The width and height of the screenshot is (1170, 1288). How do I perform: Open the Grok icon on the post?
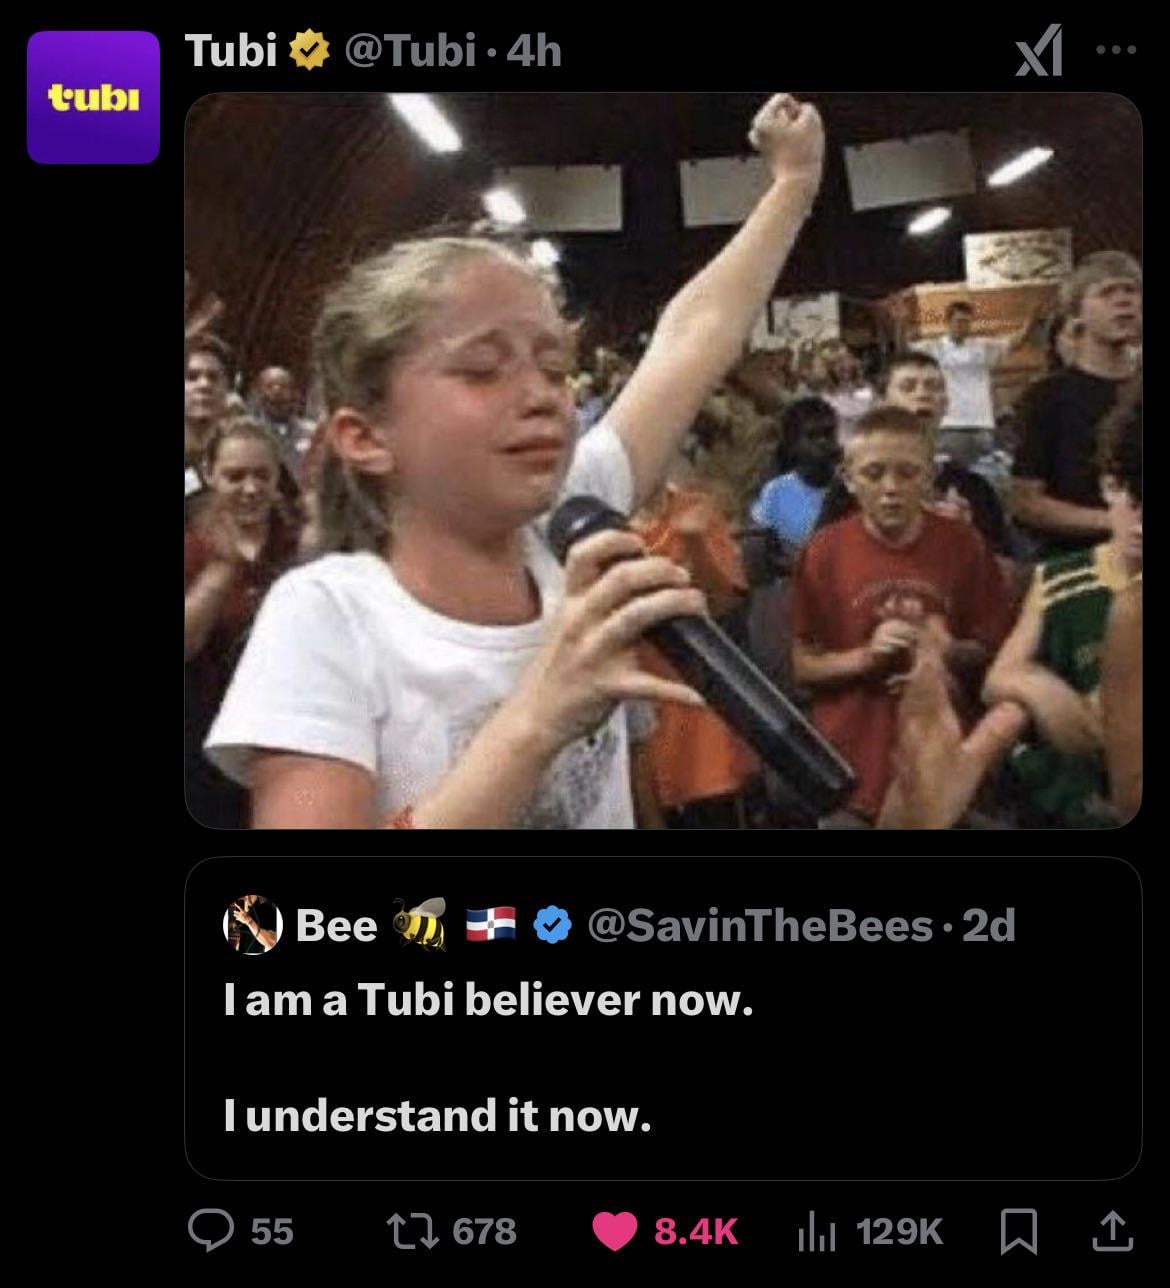click(1038, 51)
